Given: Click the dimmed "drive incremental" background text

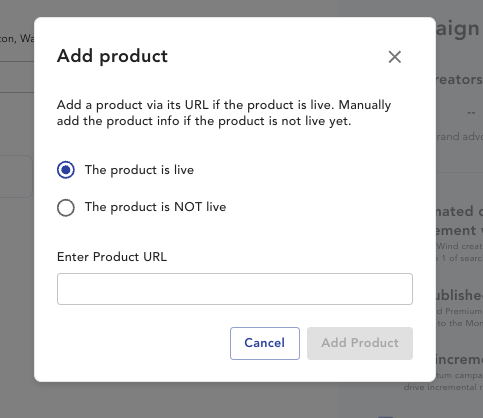Looking at the screenshot, I should [443, 387].
